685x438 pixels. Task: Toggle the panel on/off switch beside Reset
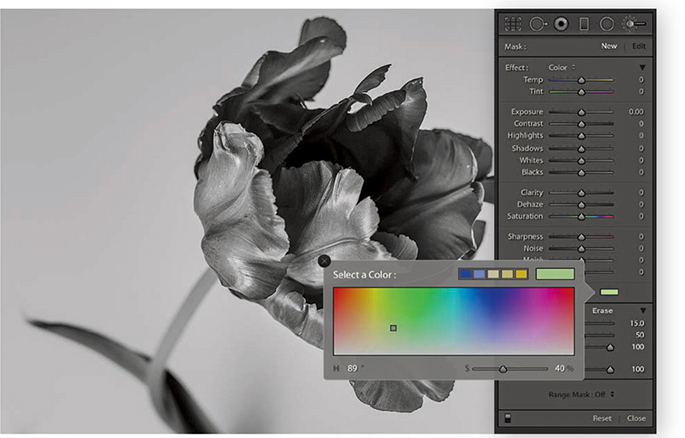(508, 418)
